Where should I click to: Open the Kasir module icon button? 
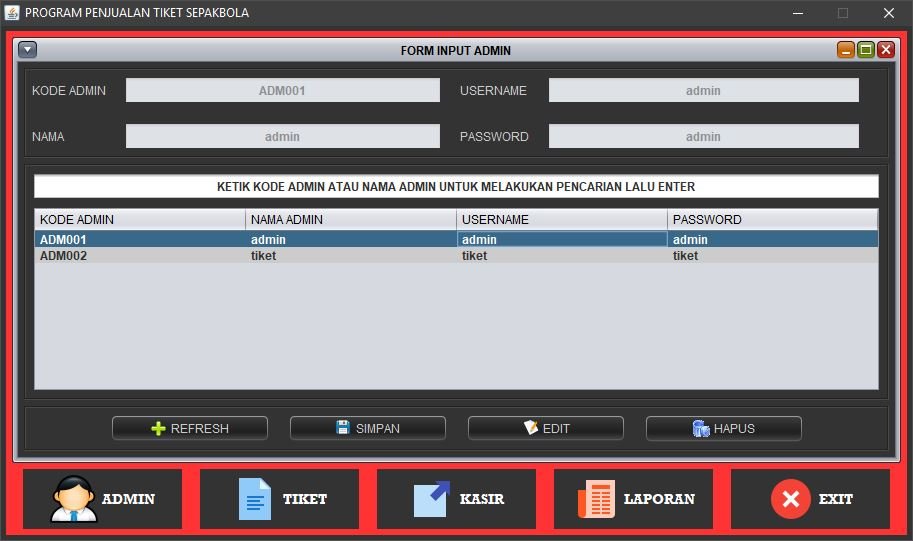coord(456,499)
